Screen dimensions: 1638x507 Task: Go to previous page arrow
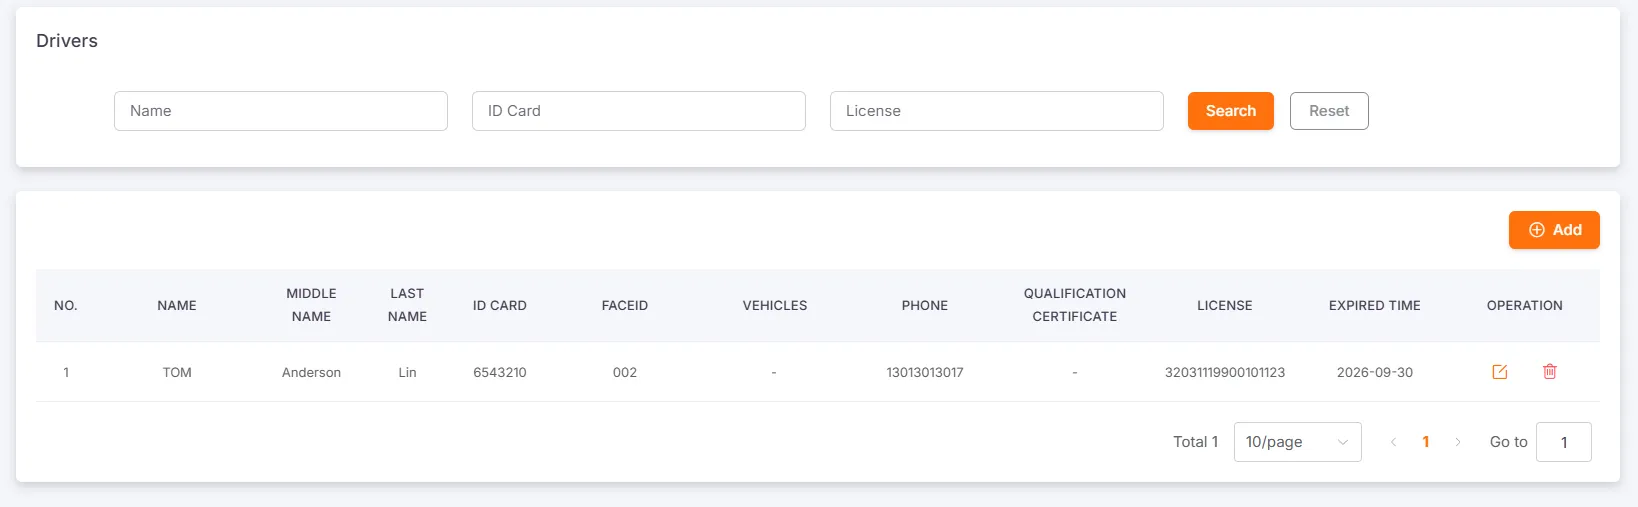(1393, 442)
